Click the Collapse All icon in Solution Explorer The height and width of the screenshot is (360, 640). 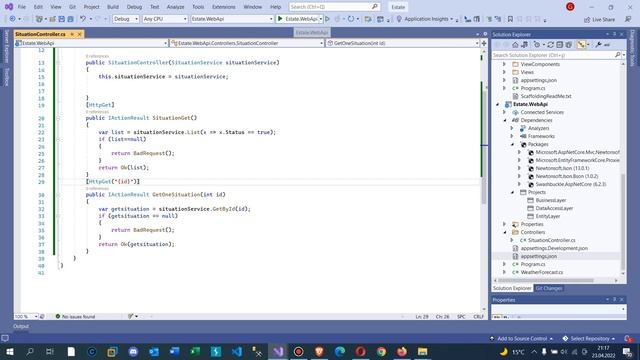(560, 45)
